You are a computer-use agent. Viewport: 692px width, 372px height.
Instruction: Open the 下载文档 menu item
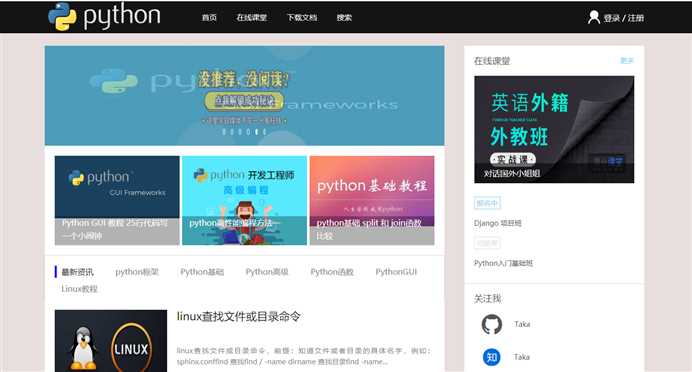tap(302, 18)
